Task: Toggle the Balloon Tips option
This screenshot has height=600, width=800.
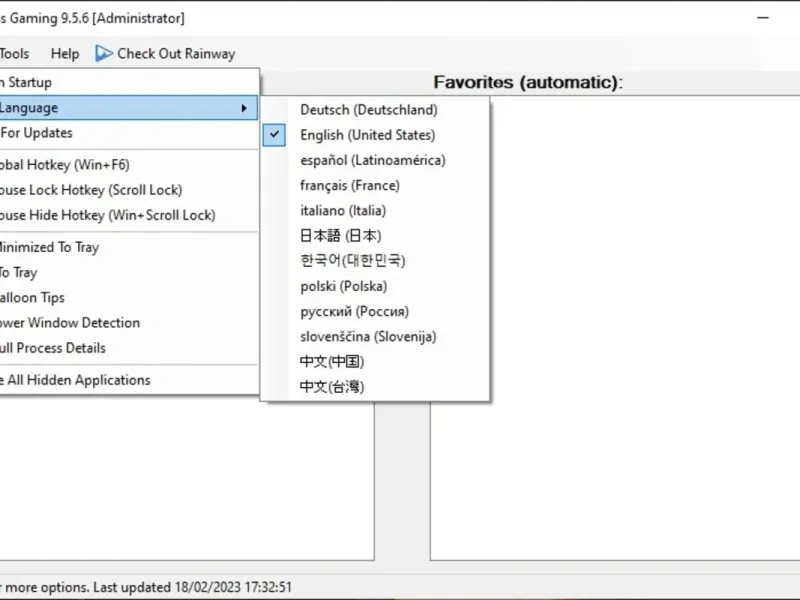Action: point(129,297)
